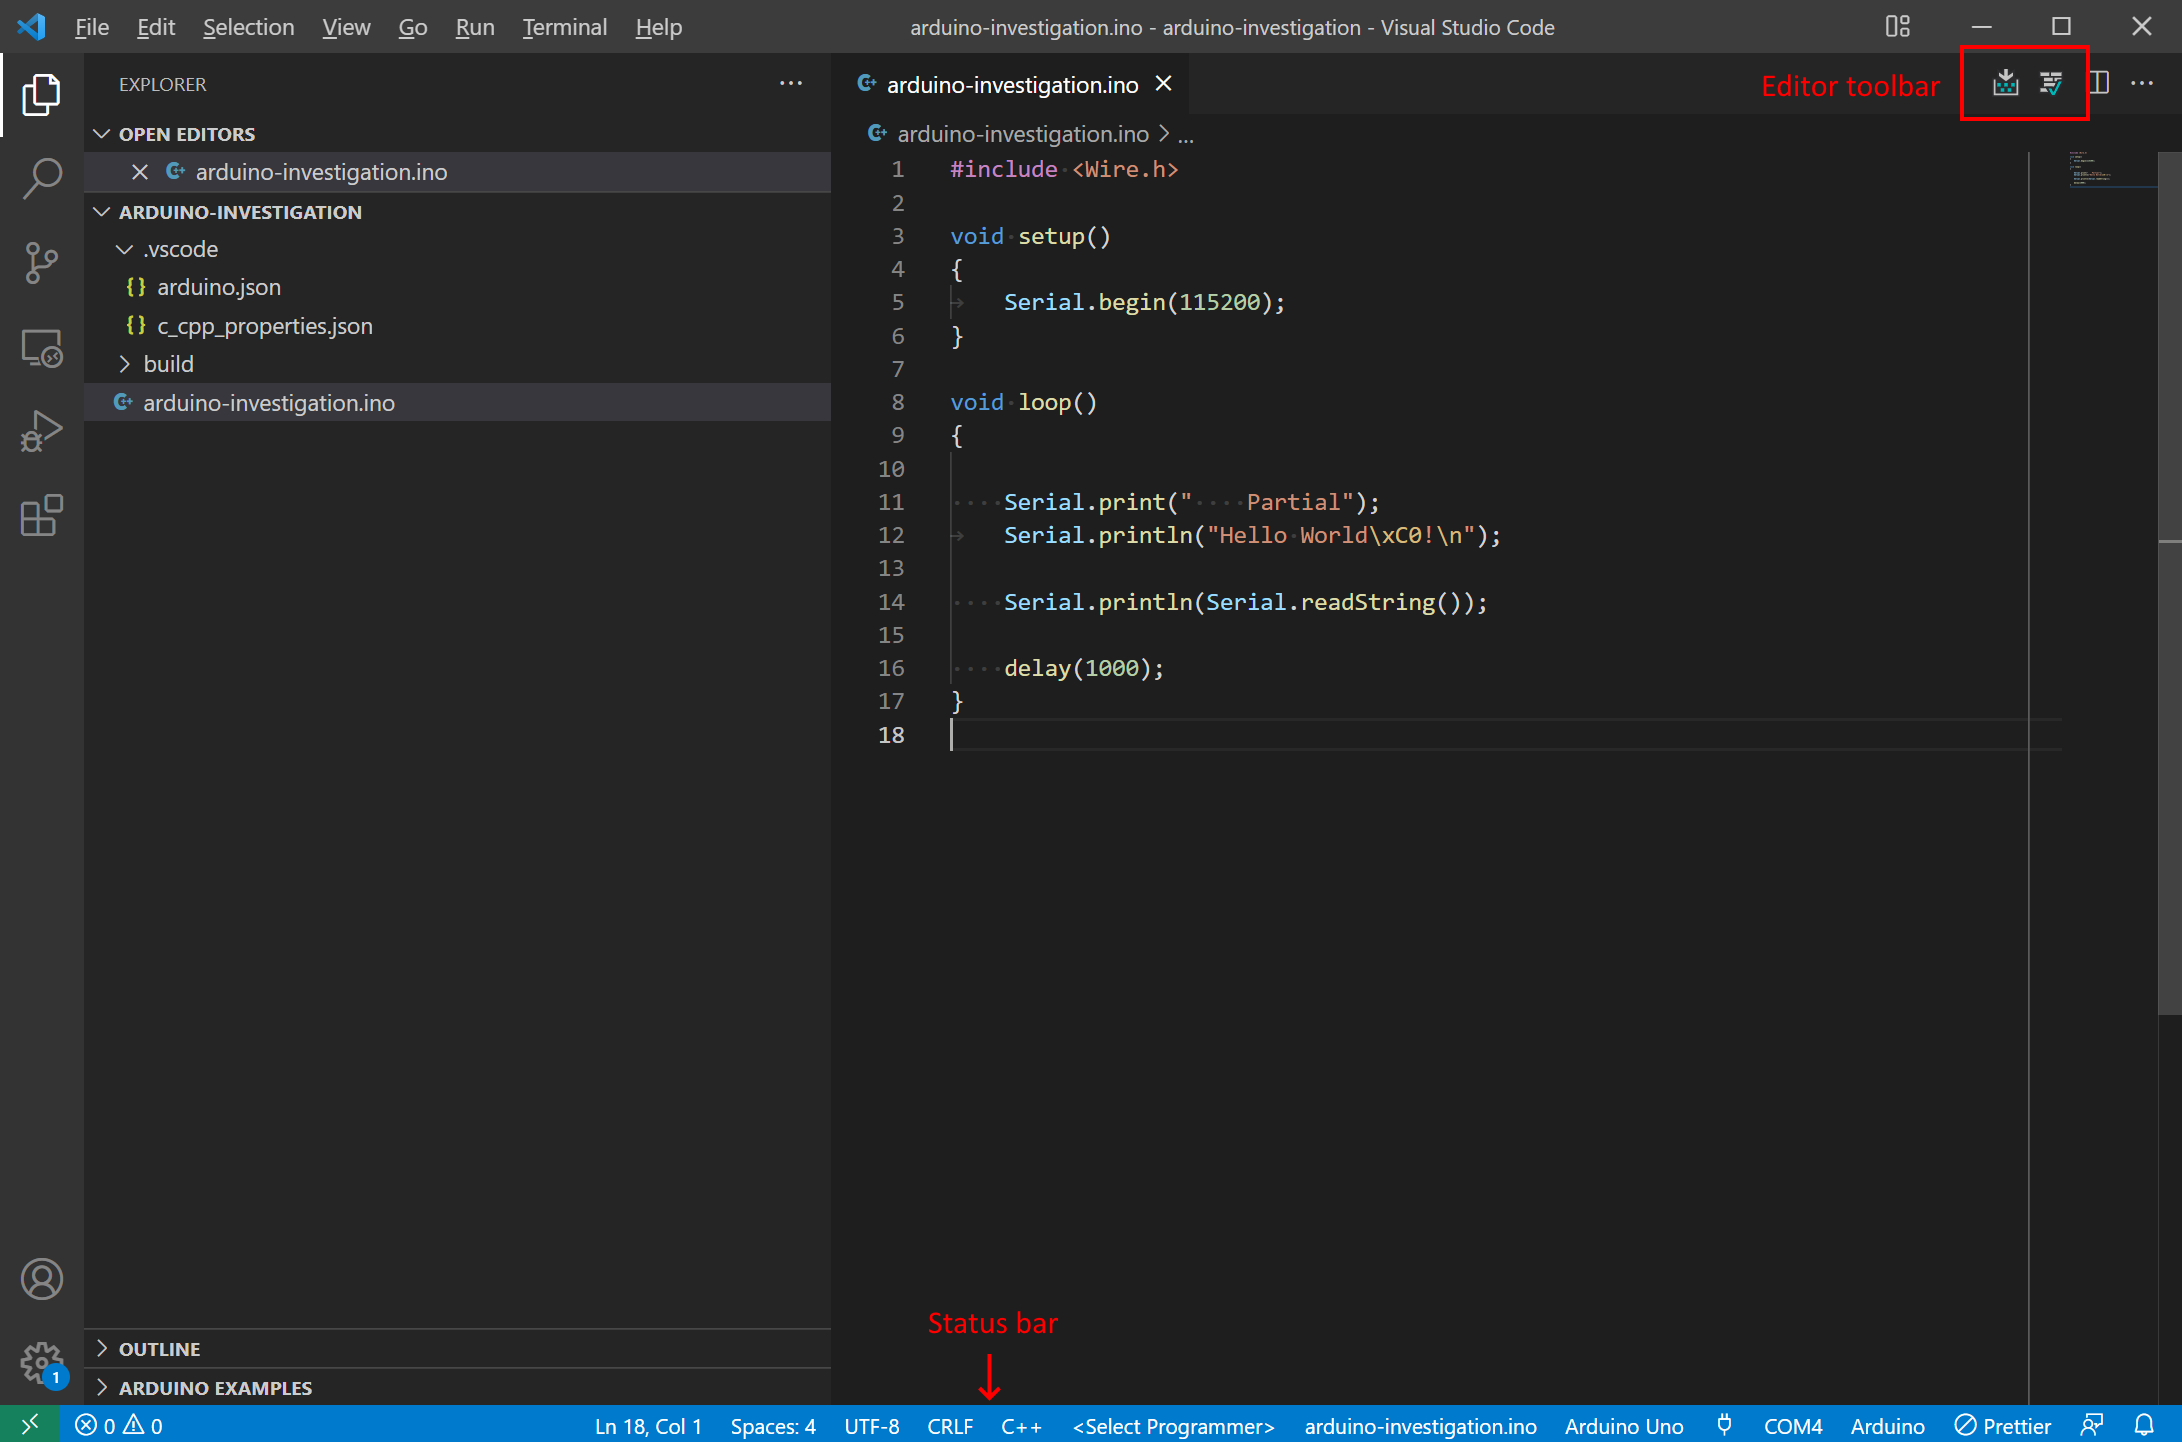2182x1442 pixels.
Task: Open remote window from green status icon
Action: 30,1424
